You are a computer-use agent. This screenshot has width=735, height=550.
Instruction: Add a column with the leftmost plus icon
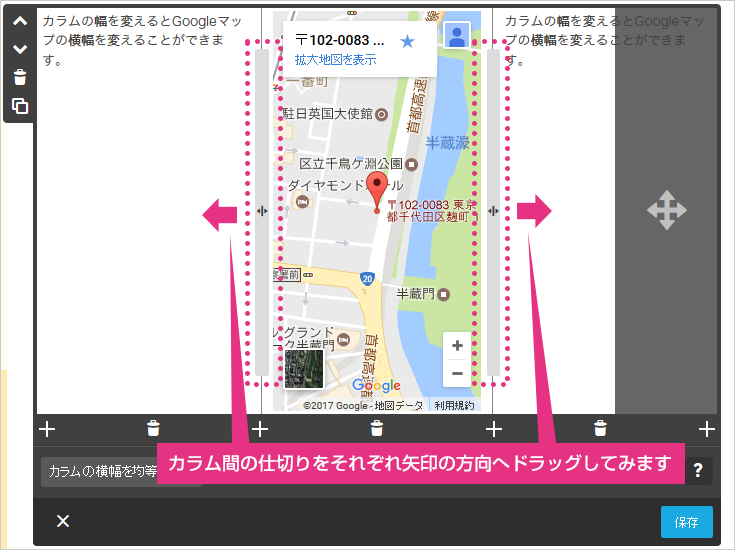tap(47, 429)
